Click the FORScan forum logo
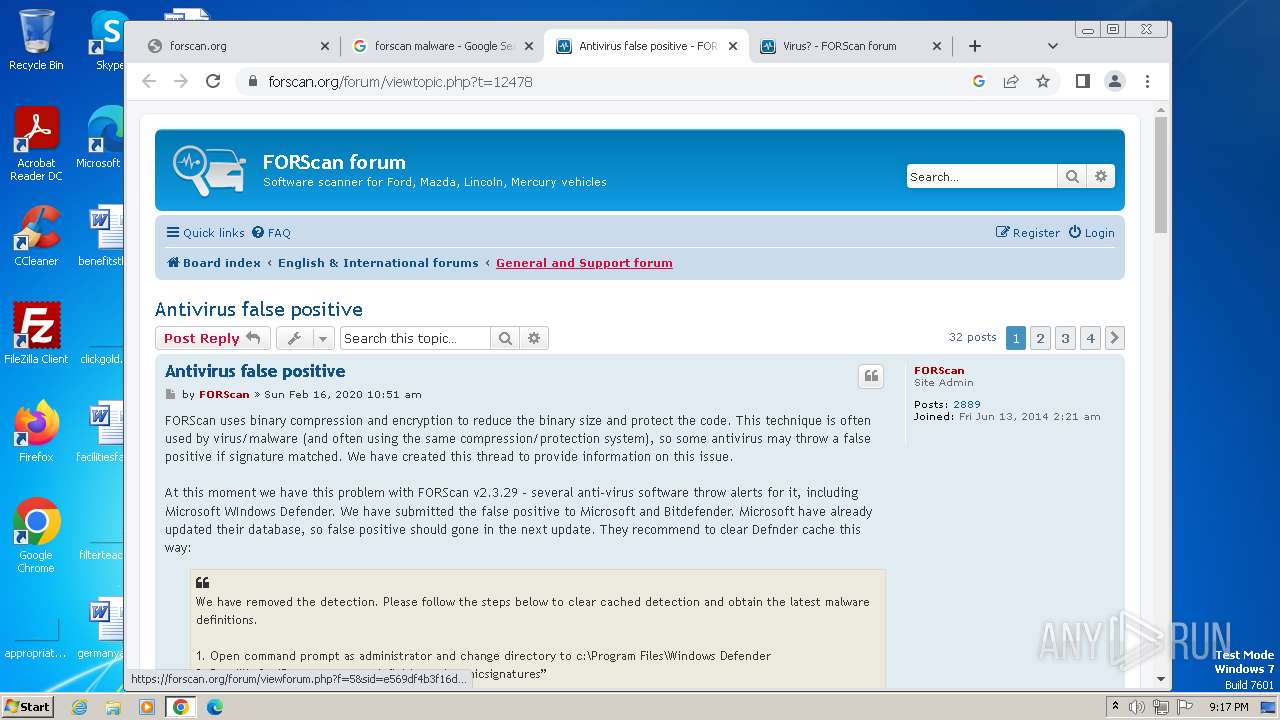The height and width of the screenshot is (720, 1280). point(209,170)
